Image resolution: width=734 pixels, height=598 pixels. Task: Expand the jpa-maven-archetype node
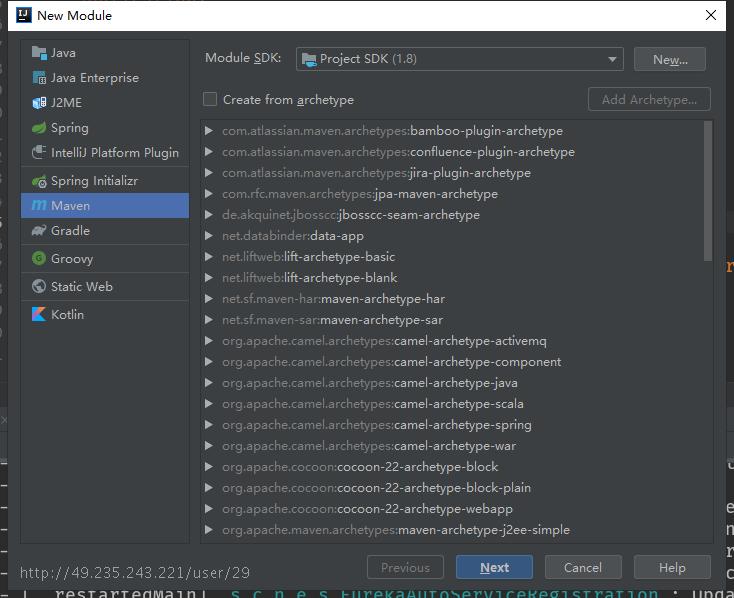click(209, 194)
